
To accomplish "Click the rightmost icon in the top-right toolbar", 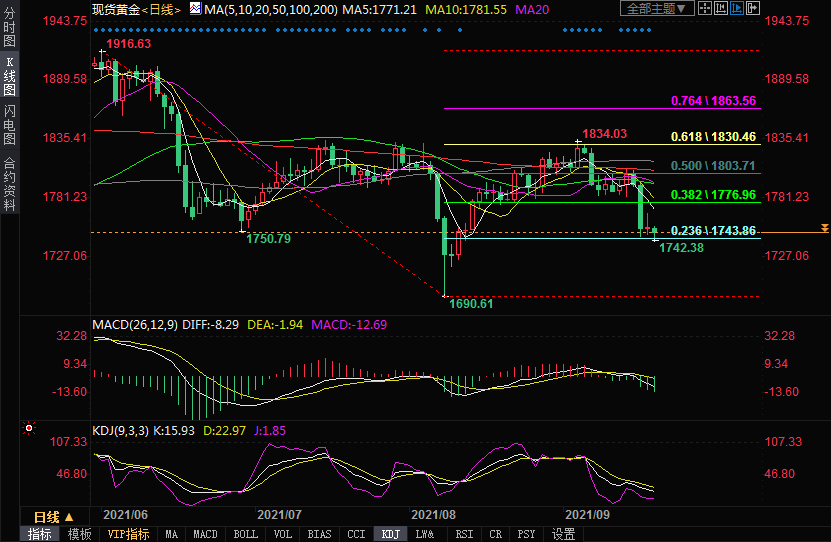I will point(753,9).
